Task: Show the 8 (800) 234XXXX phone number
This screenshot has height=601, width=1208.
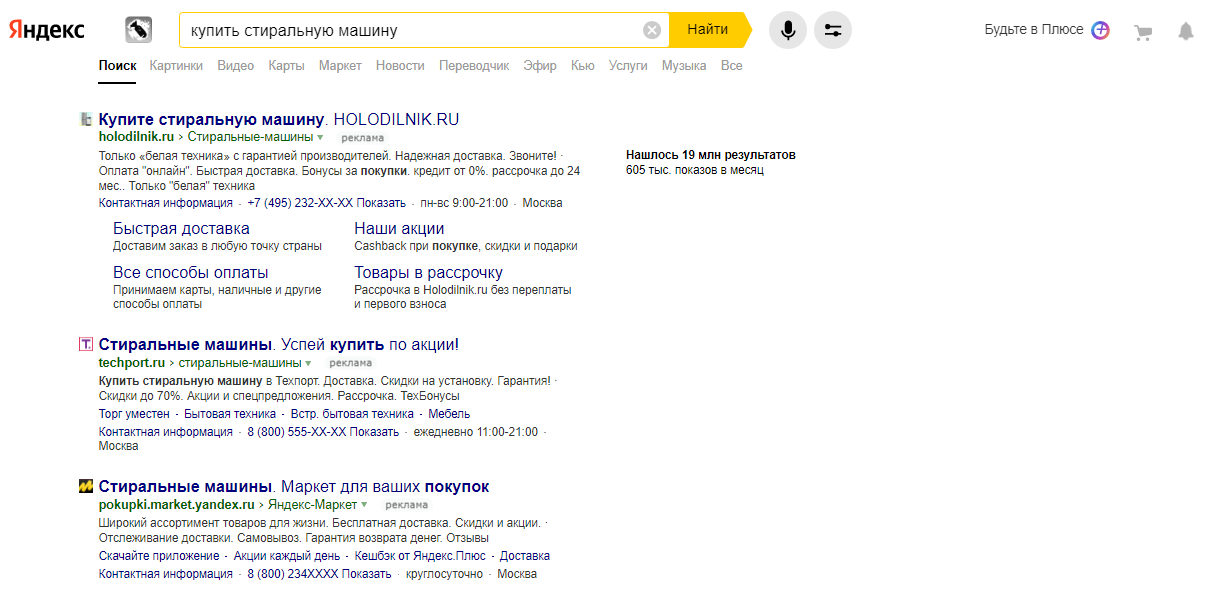Action: pos(319,575)
